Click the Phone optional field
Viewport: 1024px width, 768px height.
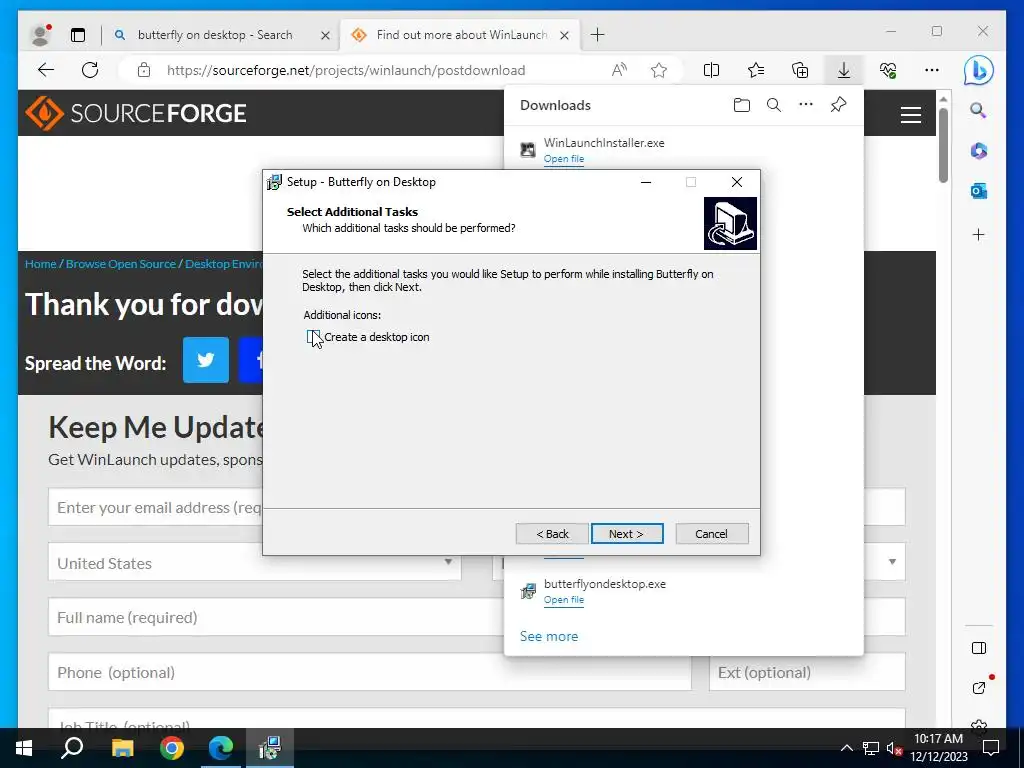(370, 672)
